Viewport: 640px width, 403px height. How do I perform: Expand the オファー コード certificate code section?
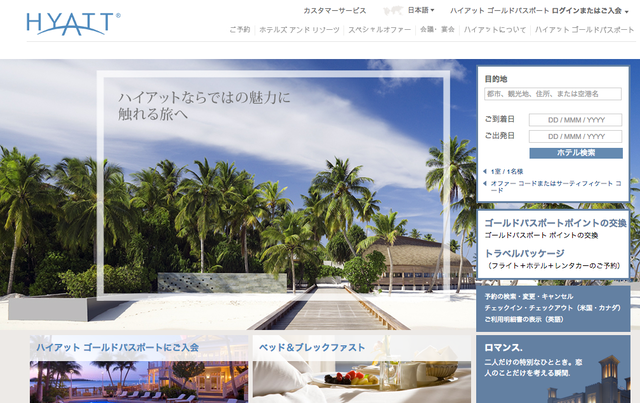(552, 187)
